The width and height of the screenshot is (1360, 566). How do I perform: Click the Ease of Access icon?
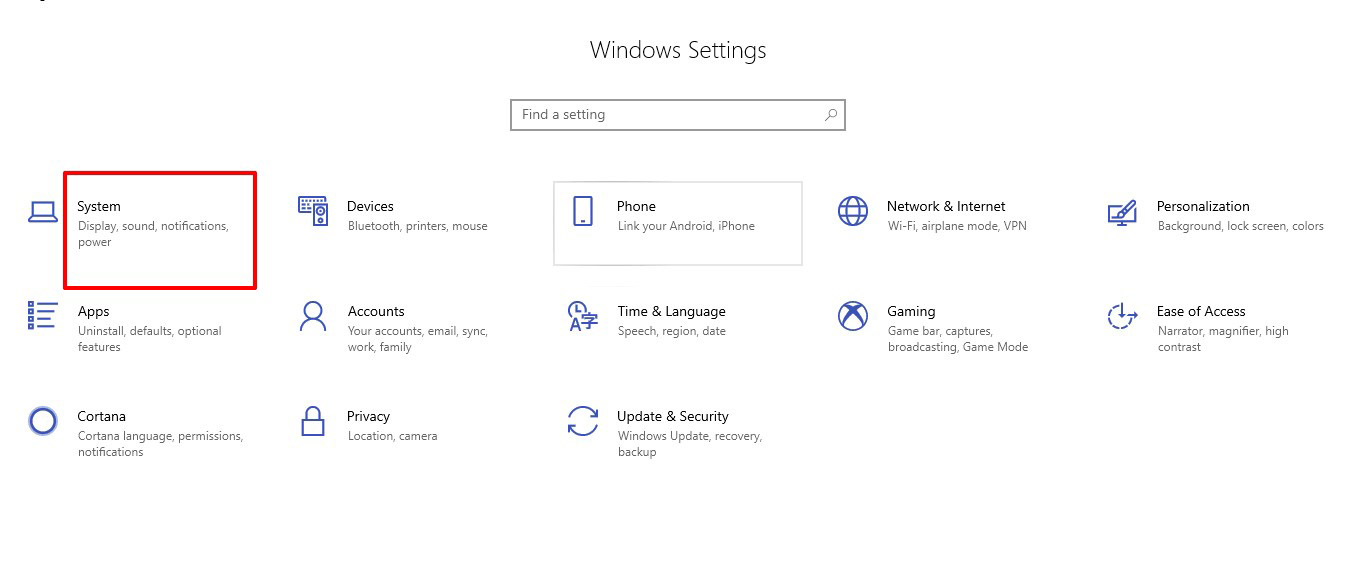click(1122, 316)
